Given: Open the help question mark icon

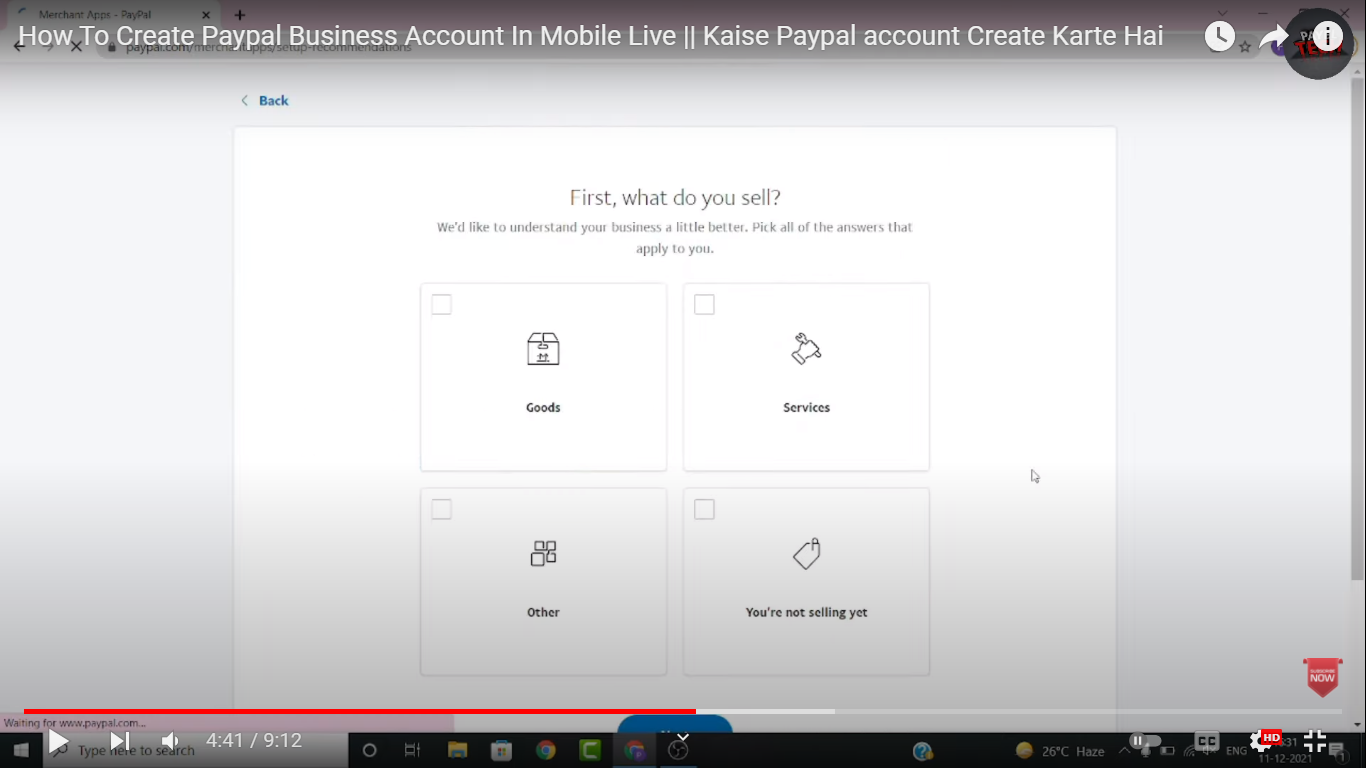Looking at the screenshot, I should [x=923, y=751].
